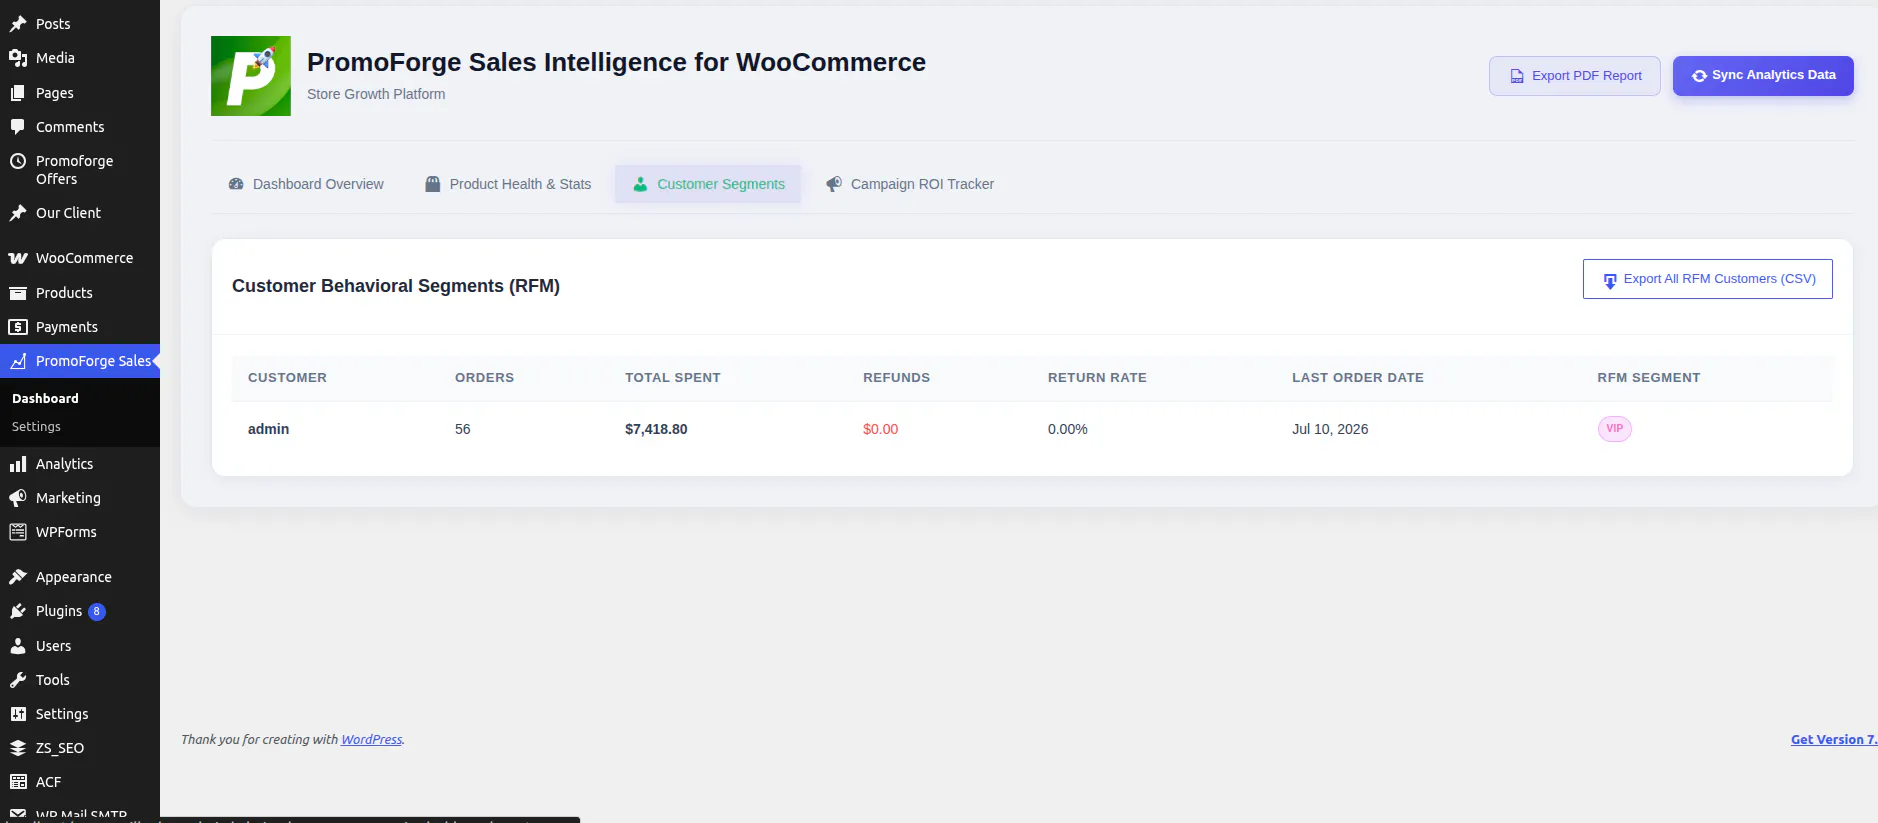Click the Plugins plug icon

coord(18,611)
